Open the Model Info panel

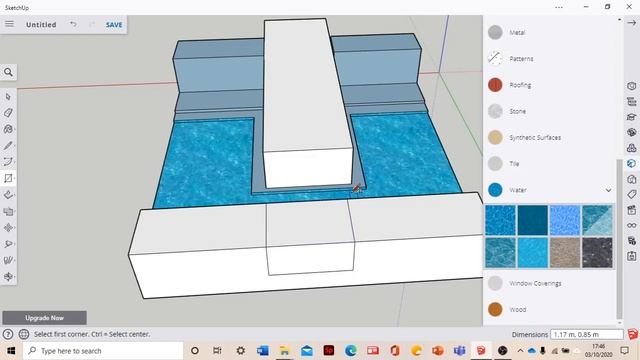pos(631,241)
